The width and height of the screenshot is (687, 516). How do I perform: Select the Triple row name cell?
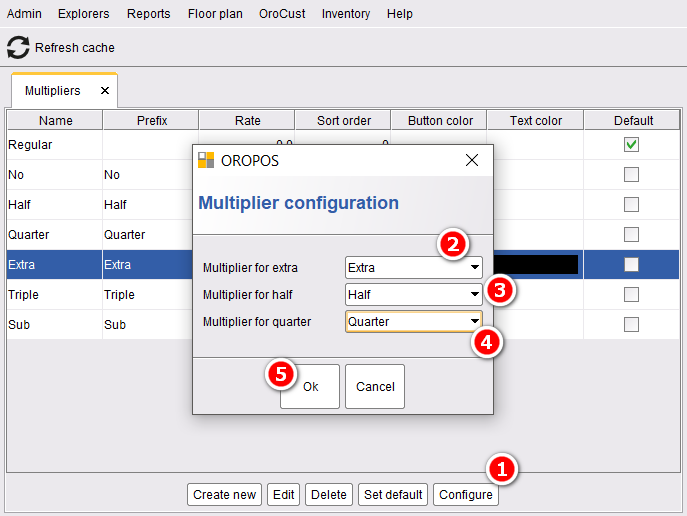click(55, 294)
